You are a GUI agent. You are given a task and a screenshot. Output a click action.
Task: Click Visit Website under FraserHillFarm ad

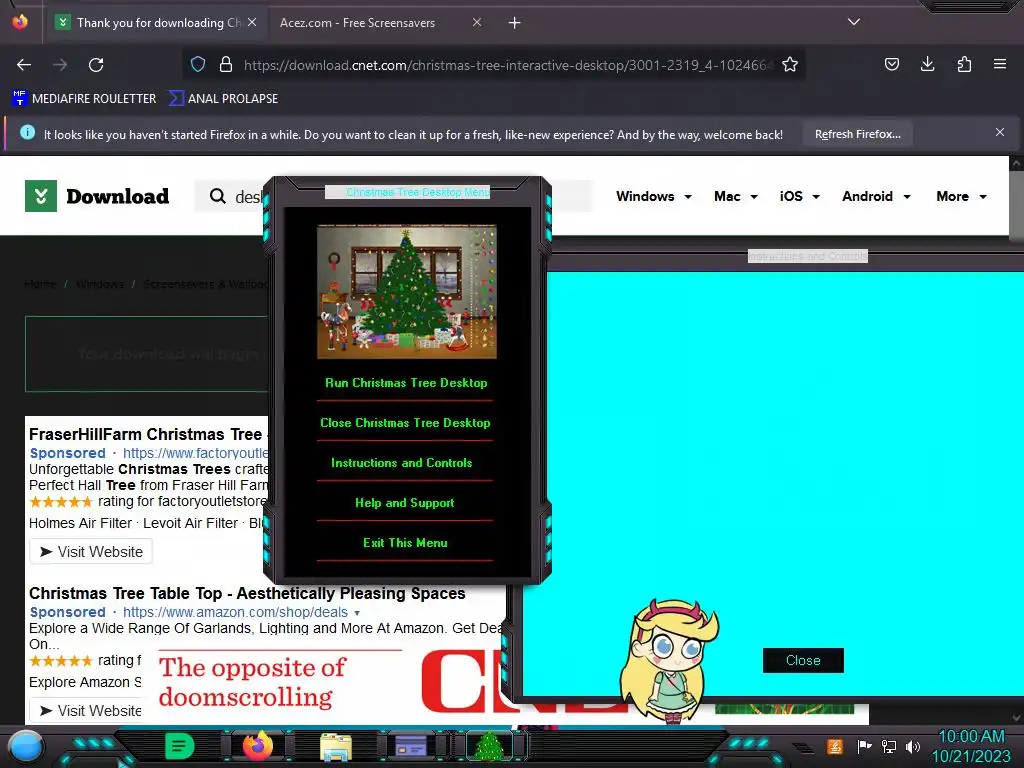(91, 552)
